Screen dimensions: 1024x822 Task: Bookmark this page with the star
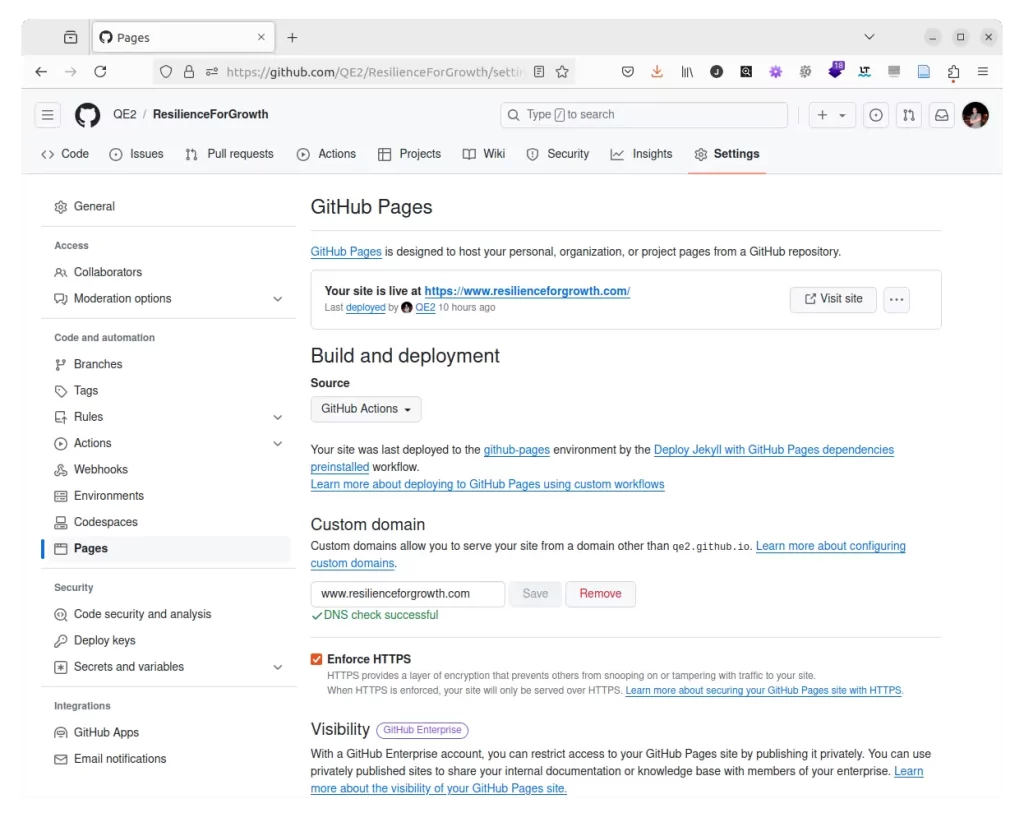[560, 71]
